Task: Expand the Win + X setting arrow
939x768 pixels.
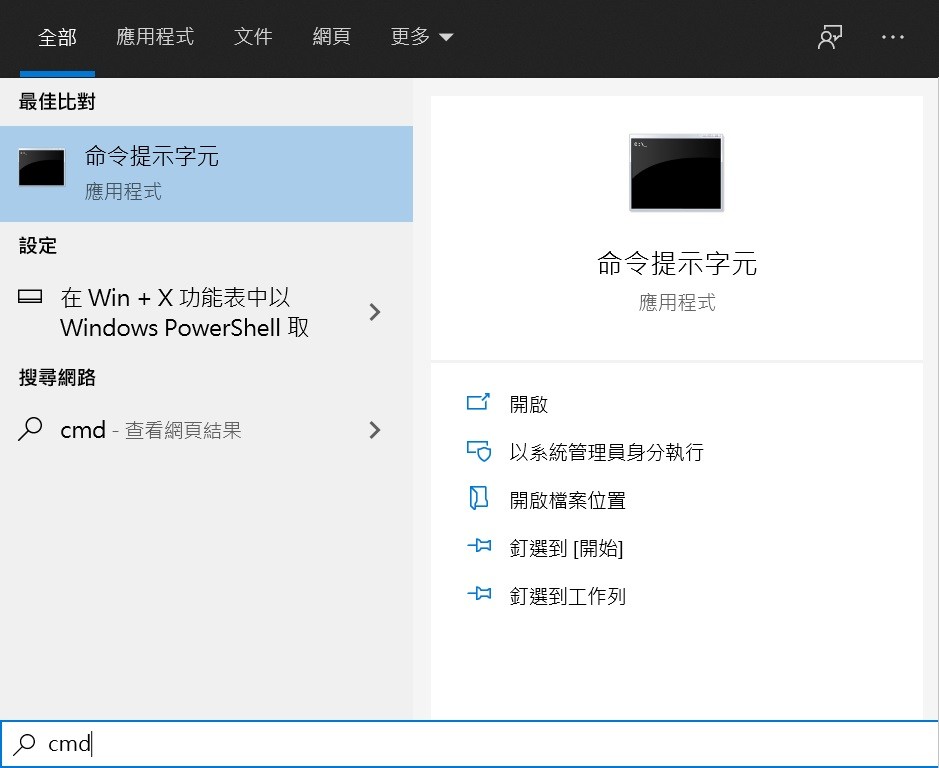Action: tap(375, 312)
